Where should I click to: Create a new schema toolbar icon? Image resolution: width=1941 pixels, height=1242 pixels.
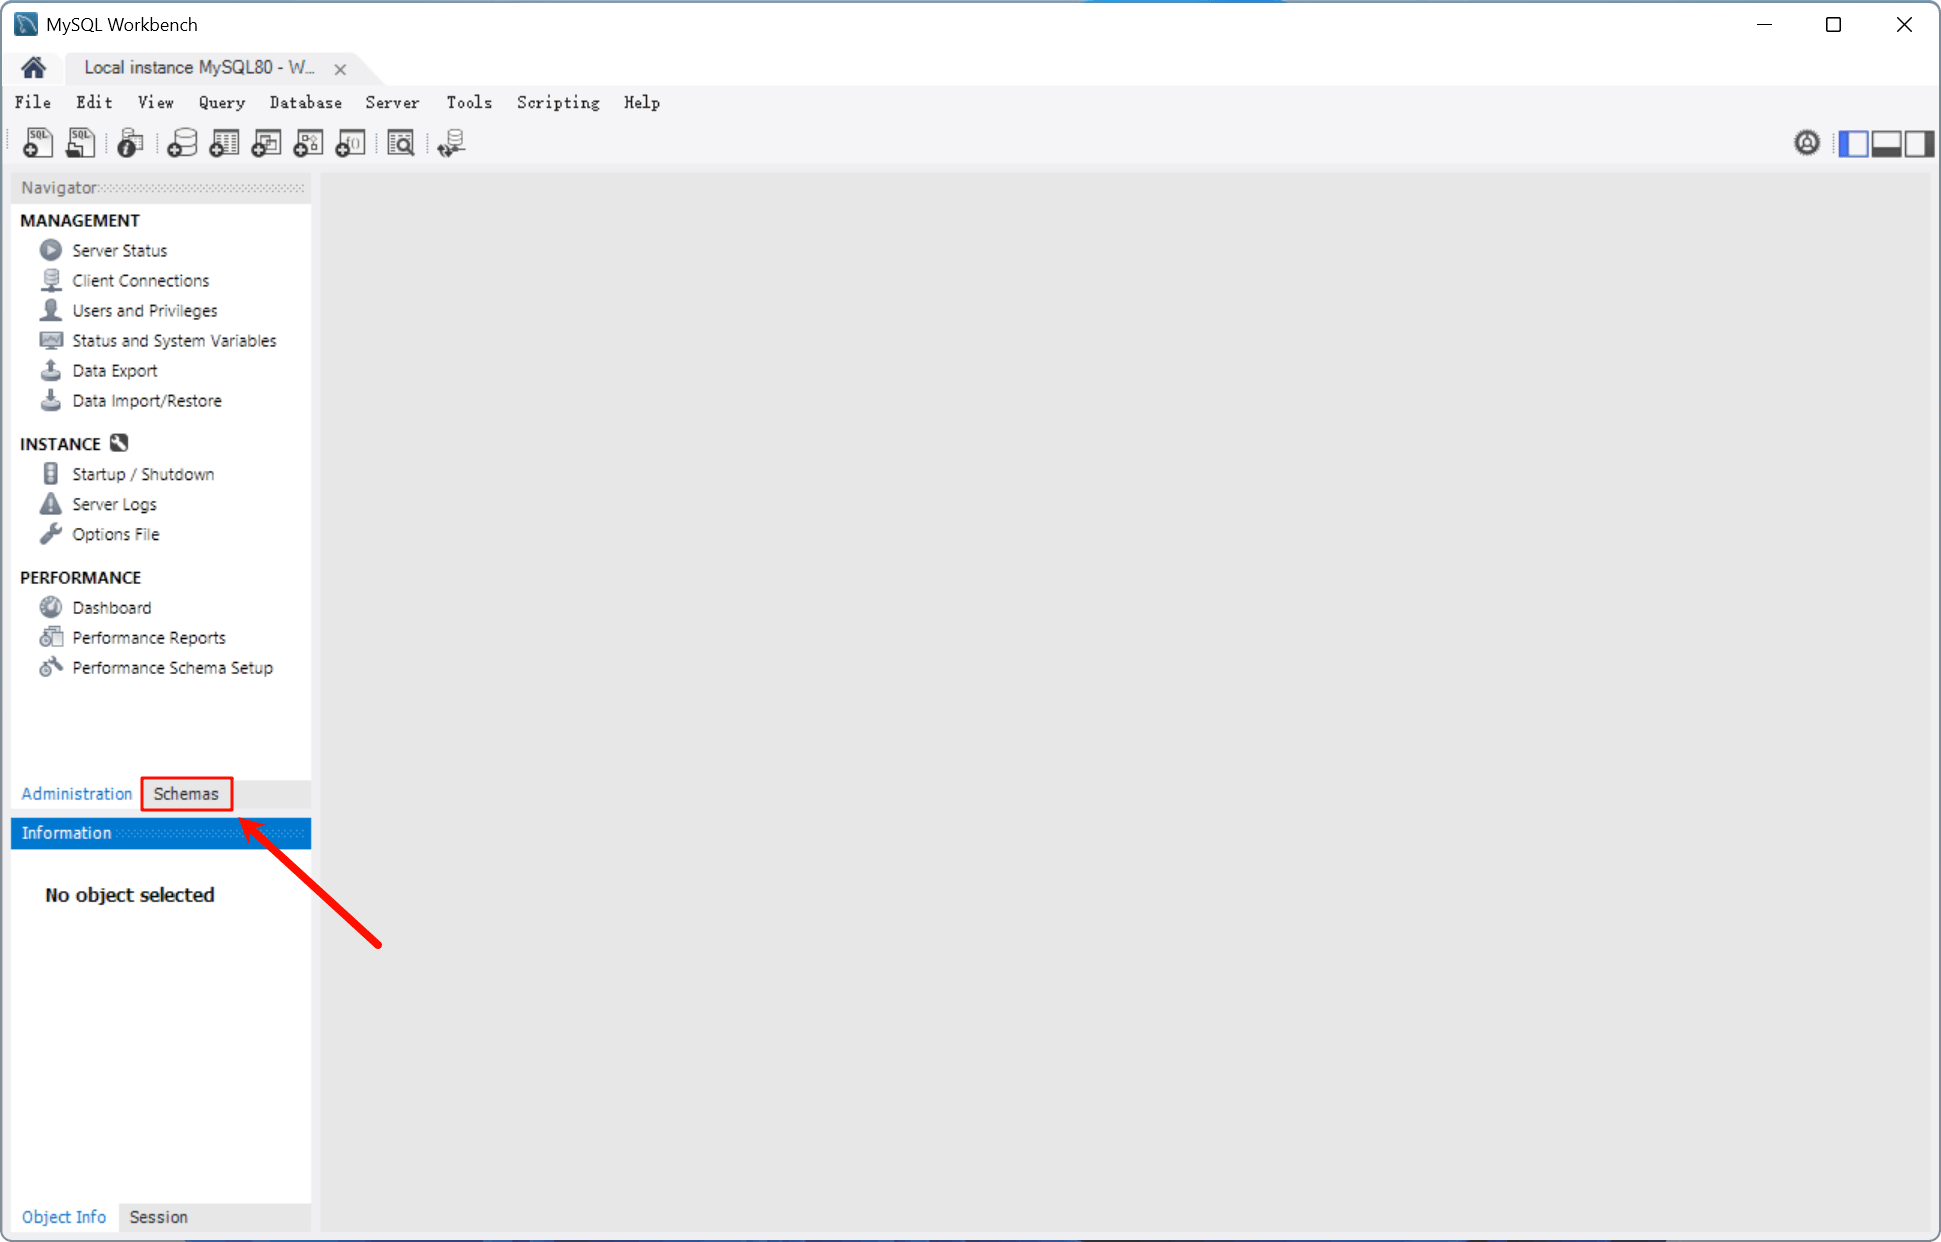pyautogui.click(x=182, y=143)
